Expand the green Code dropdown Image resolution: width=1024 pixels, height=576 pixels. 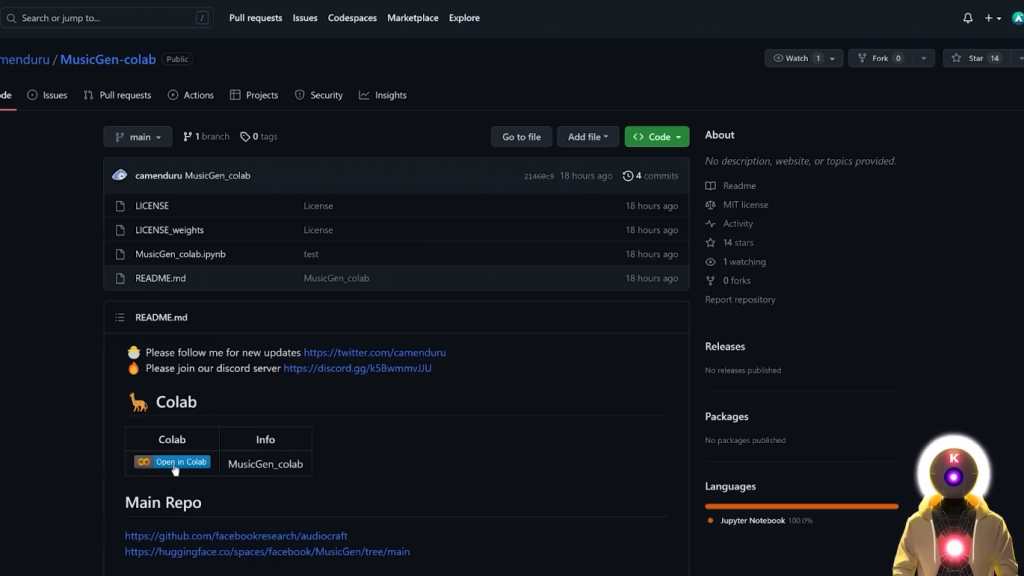(656, 137)
